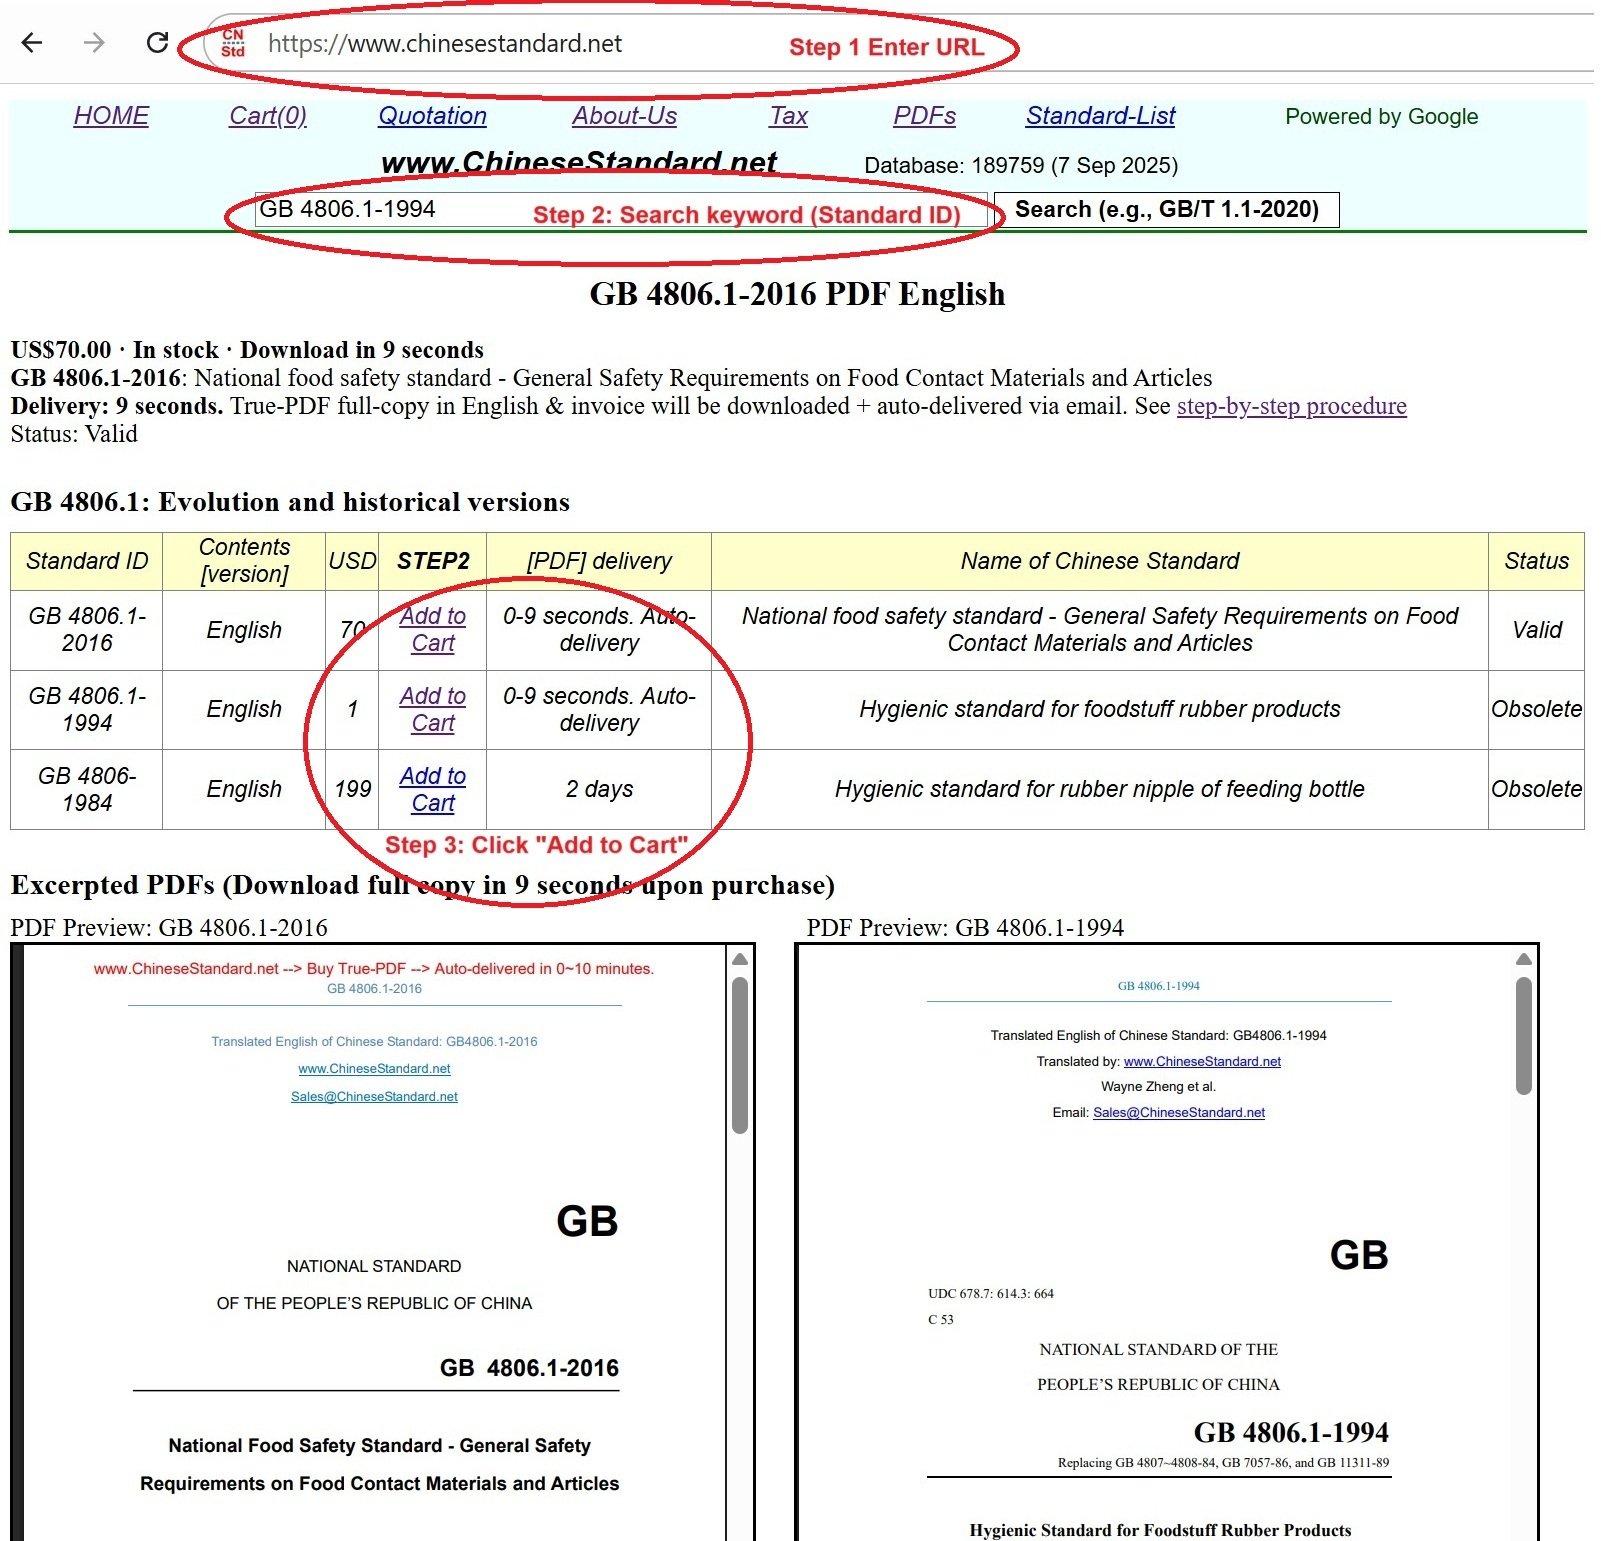Open Cart(0) in navigation
This screenshot has height=1541, width=1601.
point(267,116)
